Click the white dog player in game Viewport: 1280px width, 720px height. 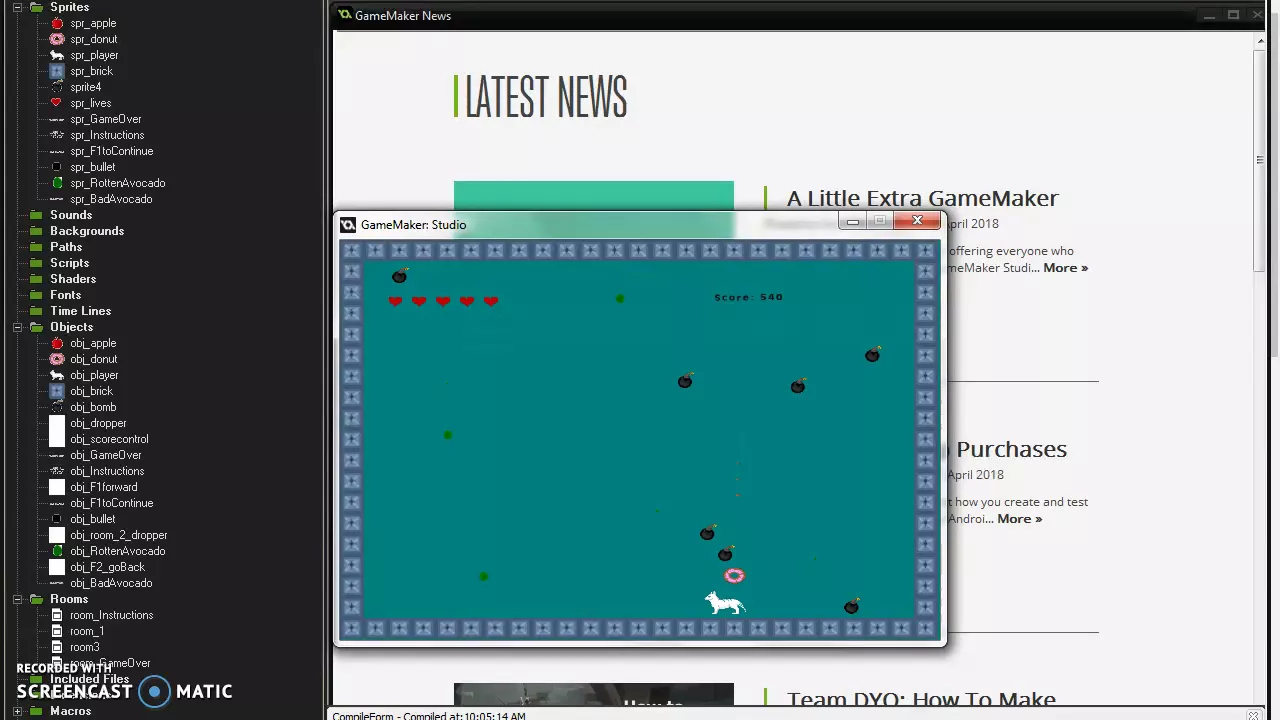pyautogui.click(x=725, y=603)
